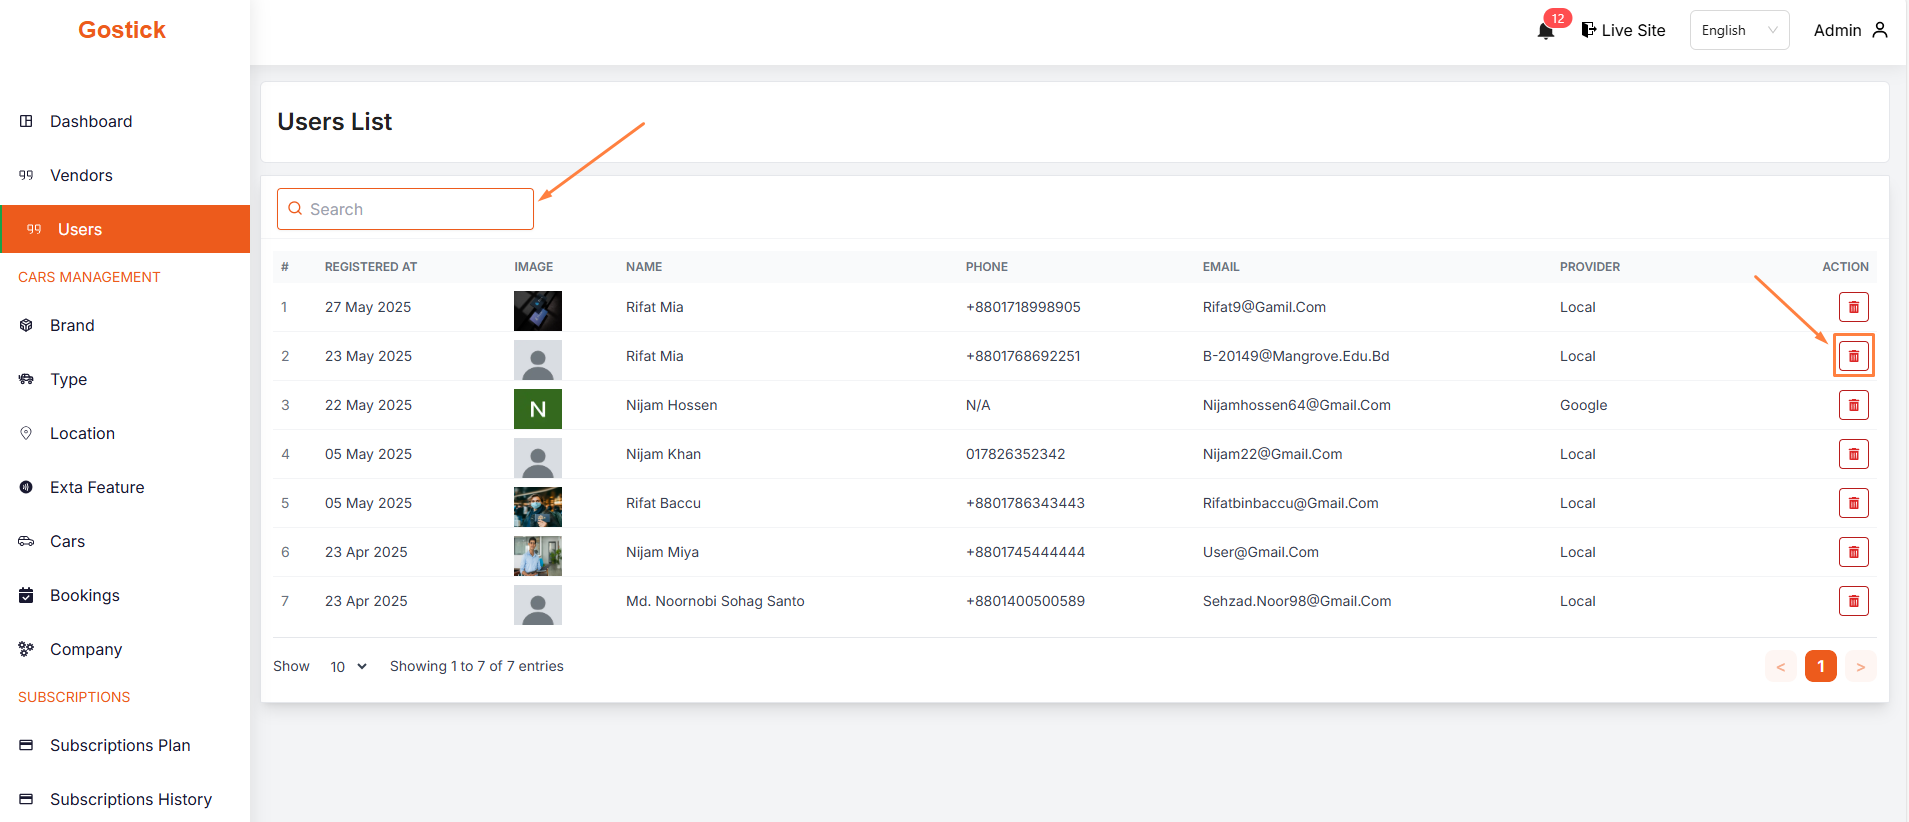Click the Gostick logo
This screenshot has height=822, width=1909.
[122, 30]
